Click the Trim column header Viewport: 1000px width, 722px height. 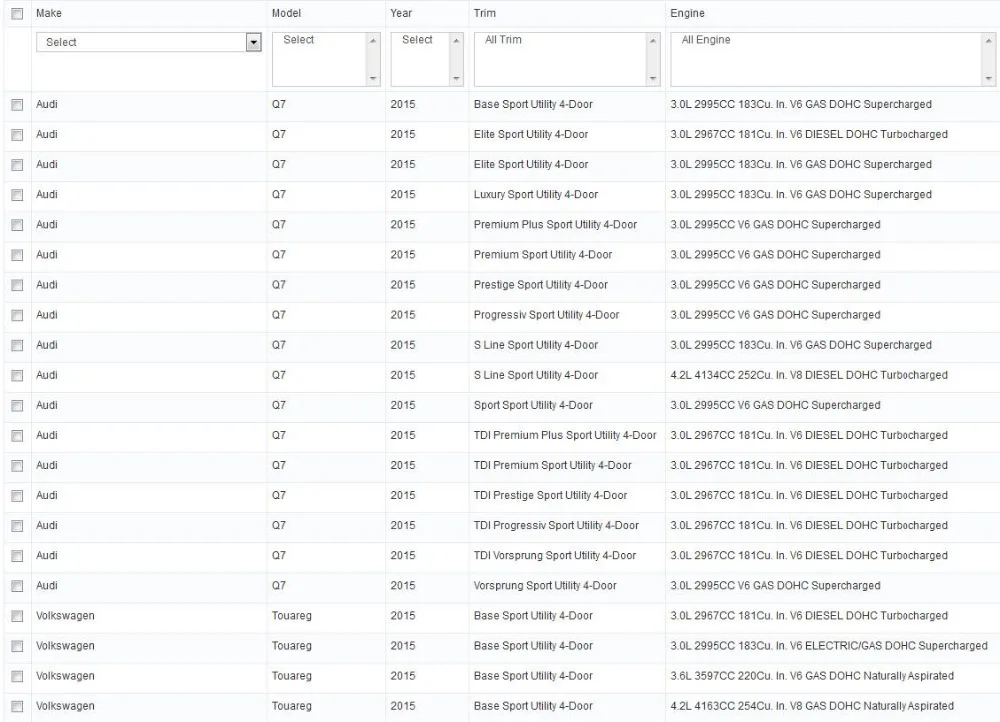coord(485,13)
